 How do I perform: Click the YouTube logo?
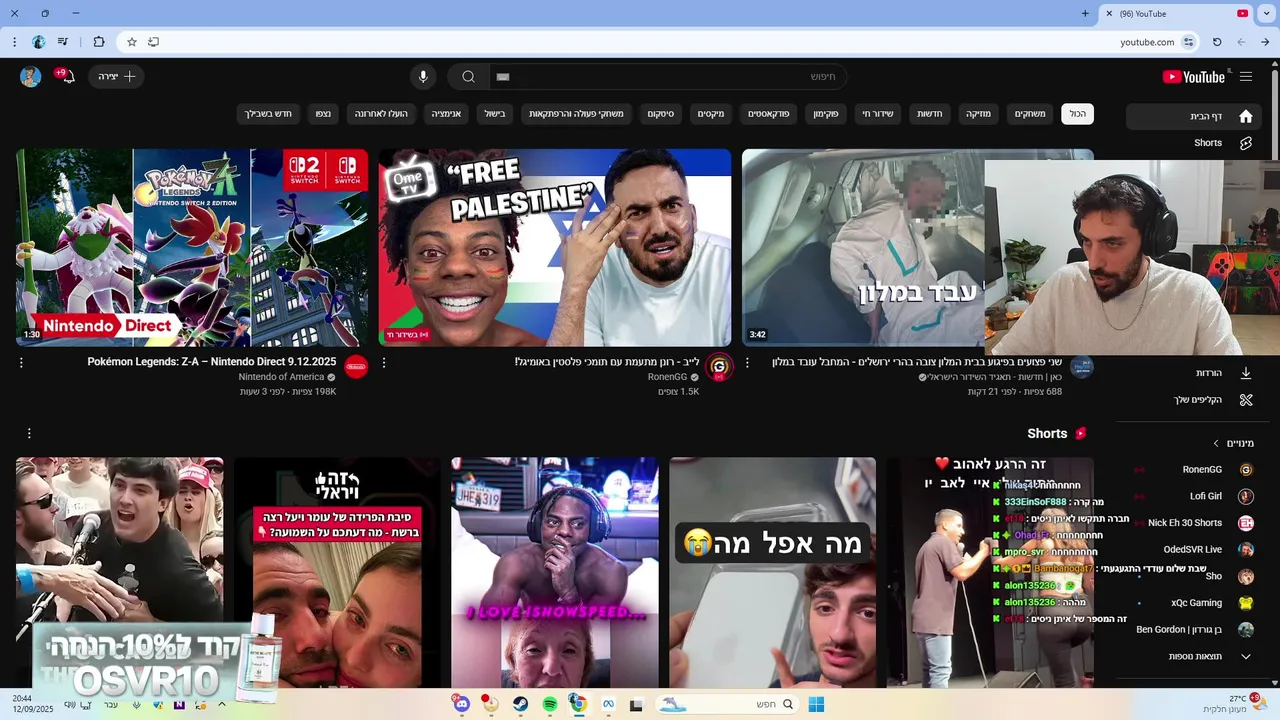coord(1194,77)
